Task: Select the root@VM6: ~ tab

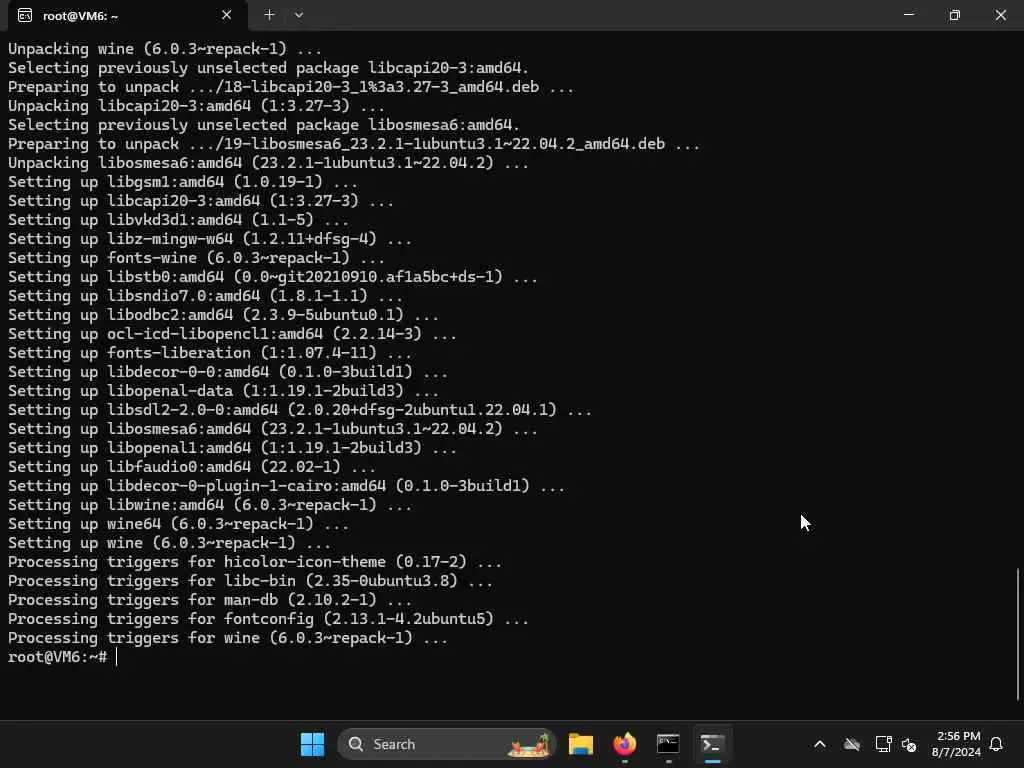Action: (127, 16)
